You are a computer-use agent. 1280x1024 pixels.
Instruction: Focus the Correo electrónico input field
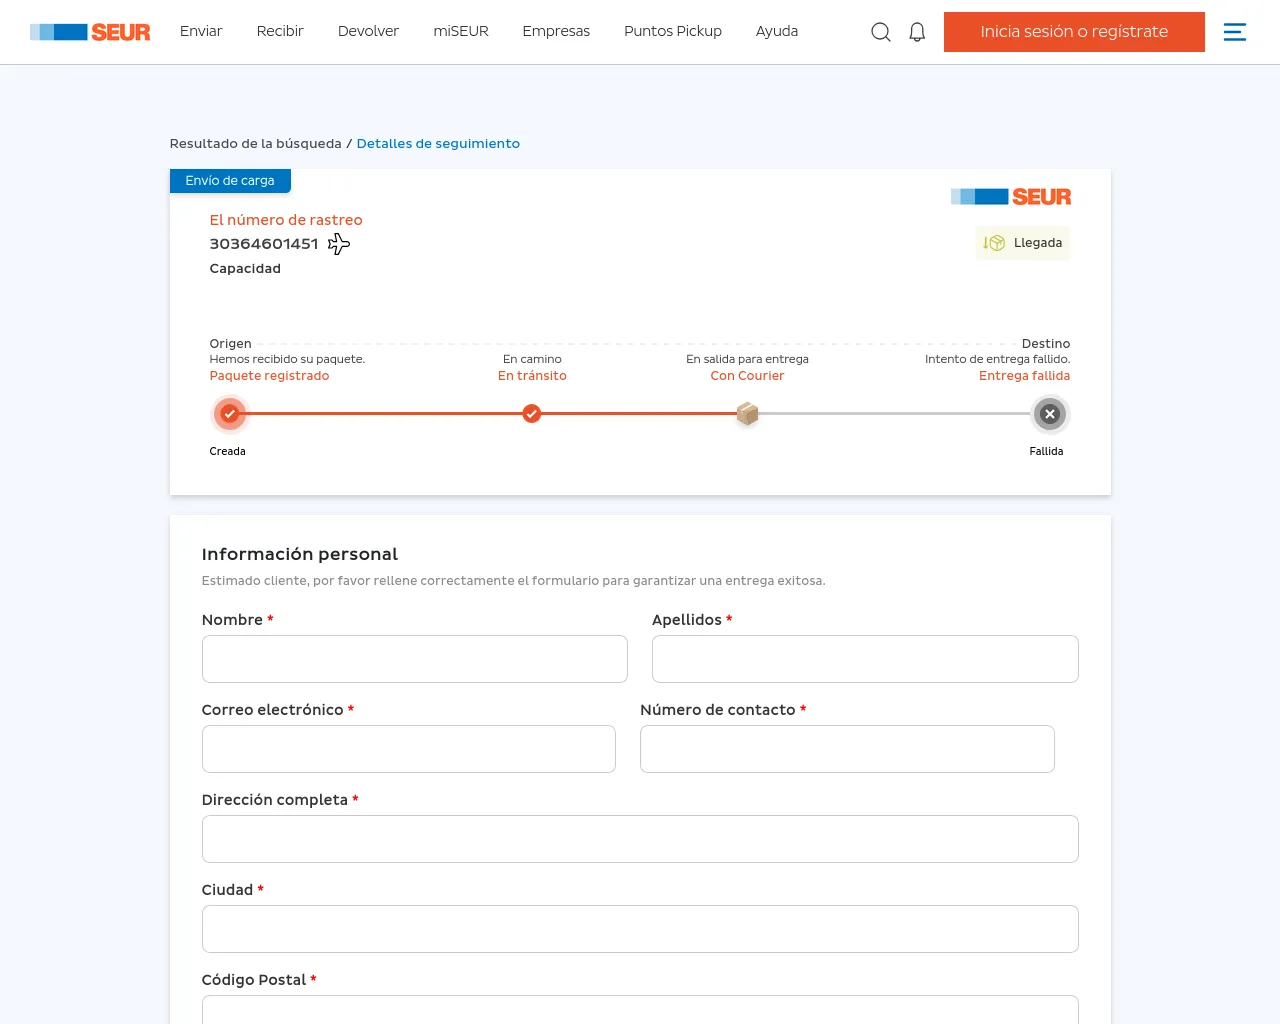409,749
